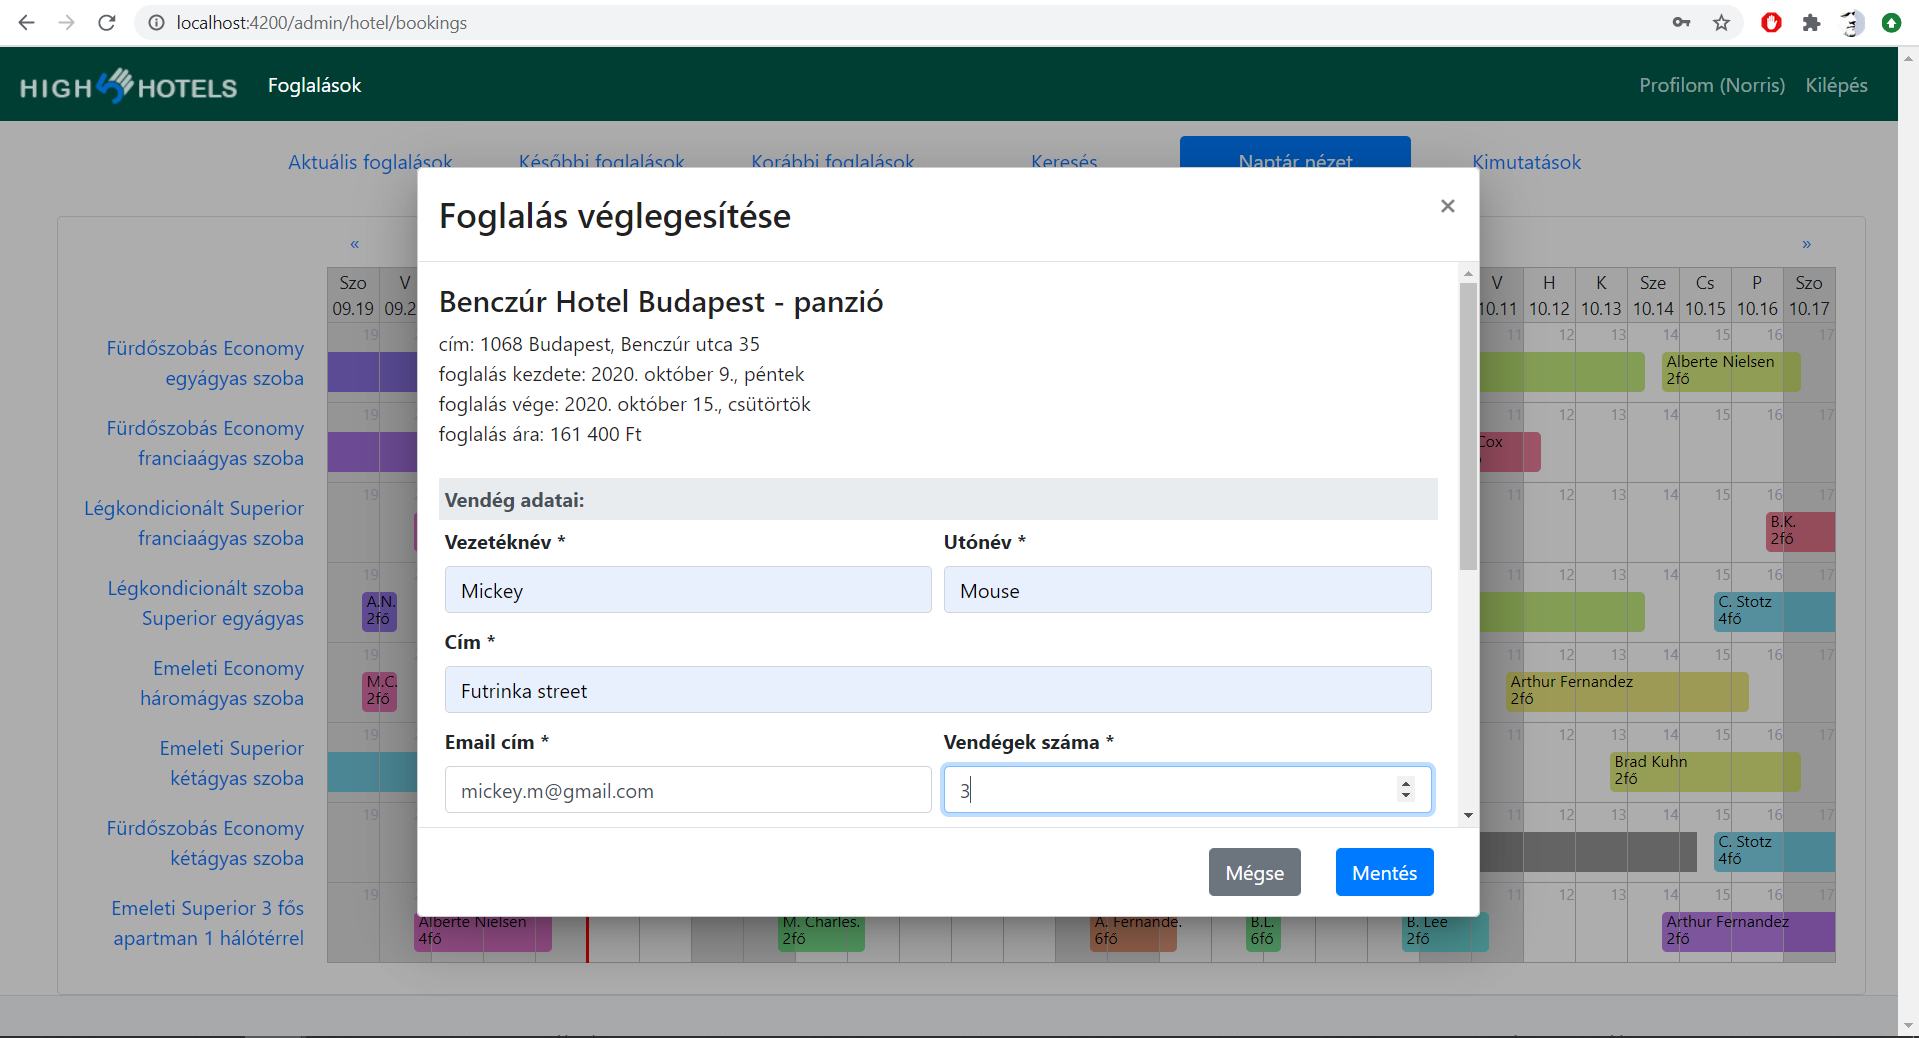
Task: Select the A.N. 2fő booking block
Action: [x=379, y=611]
